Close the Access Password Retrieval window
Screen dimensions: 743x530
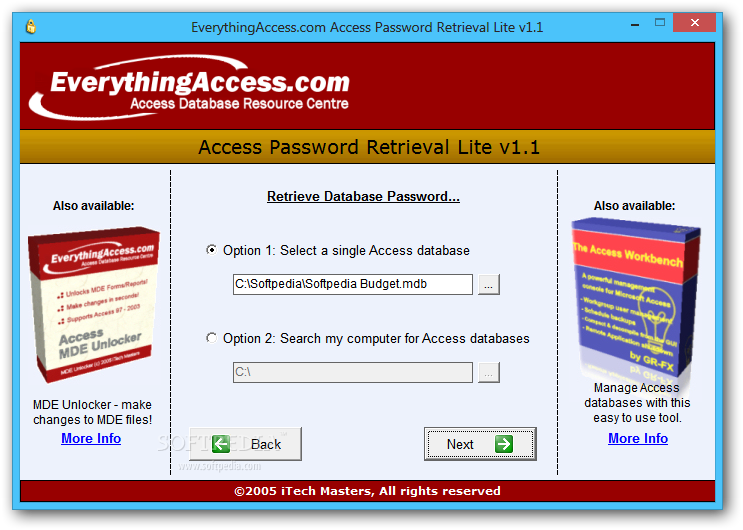694,22
